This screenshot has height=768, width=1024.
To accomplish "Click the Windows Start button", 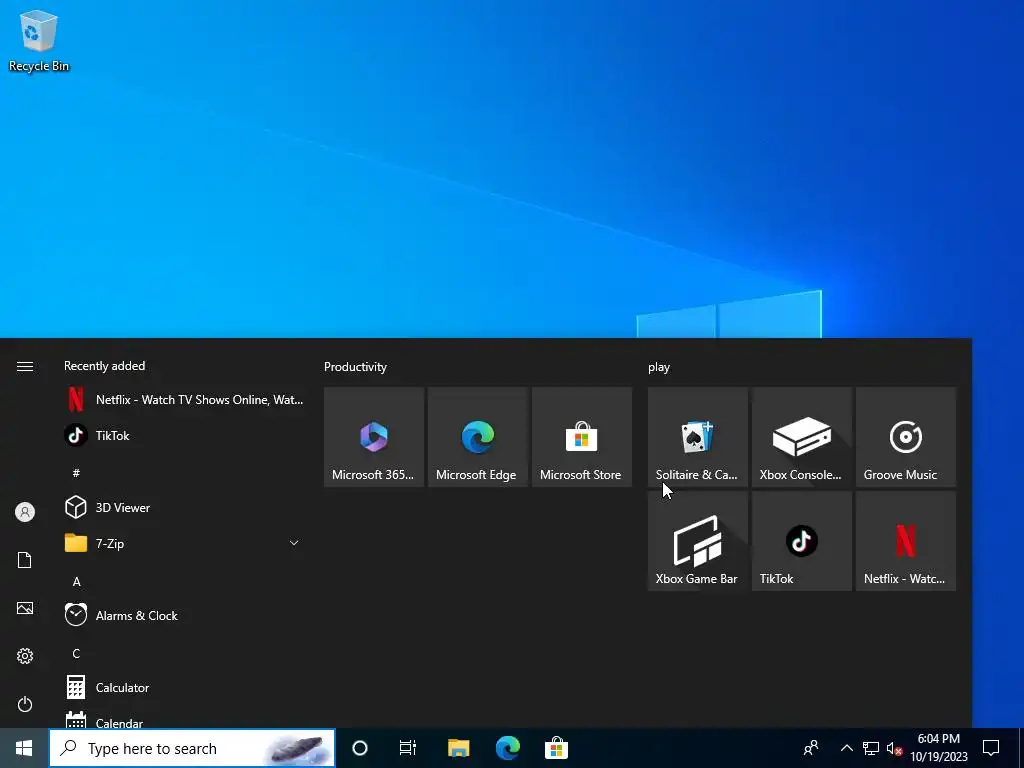I will [x=24, y=748].
